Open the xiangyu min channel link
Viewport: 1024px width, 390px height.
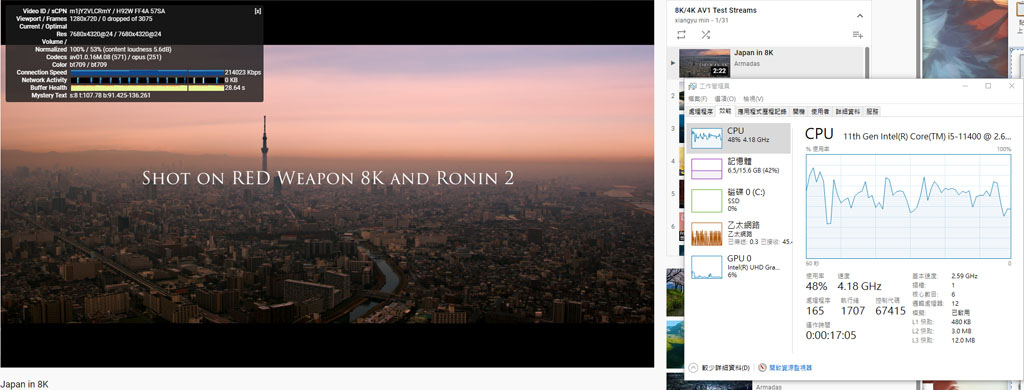point(692,20)
